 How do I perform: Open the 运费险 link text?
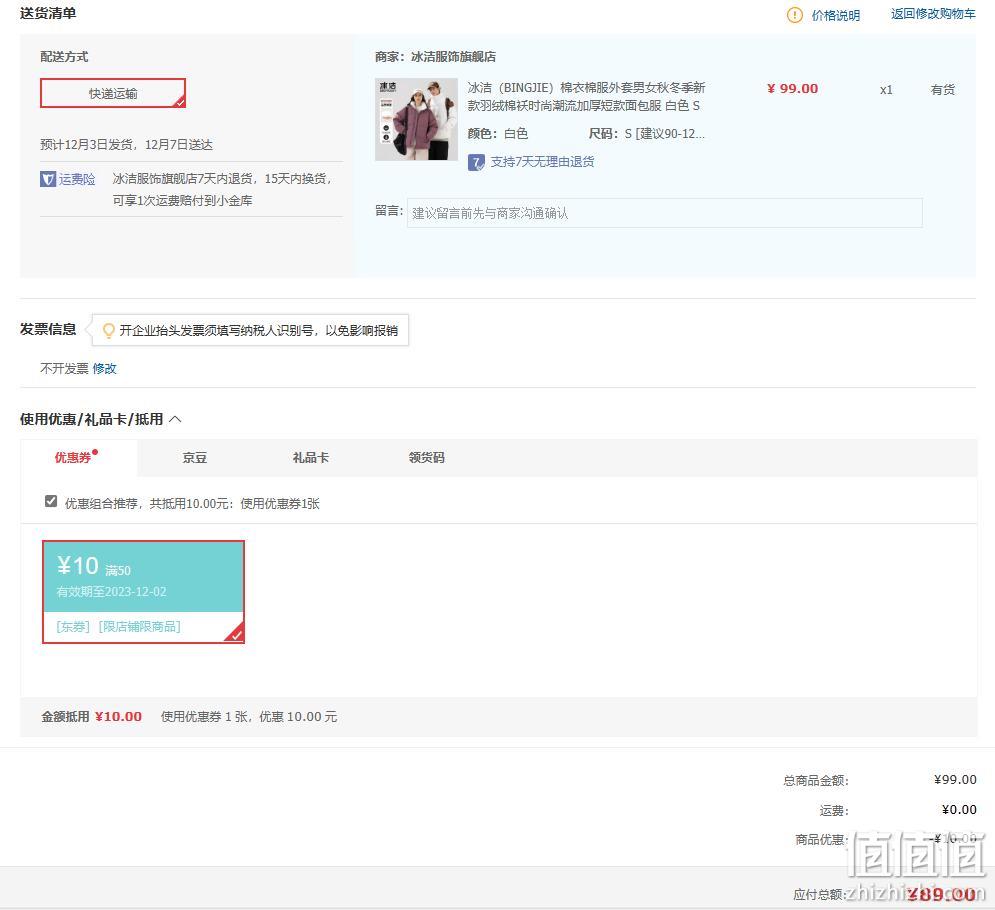tap(77, 179)
